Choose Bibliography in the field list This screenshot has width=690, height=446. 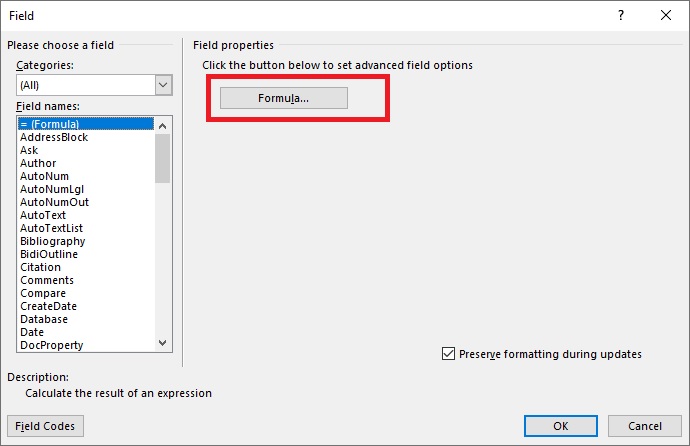coord(53,241)
